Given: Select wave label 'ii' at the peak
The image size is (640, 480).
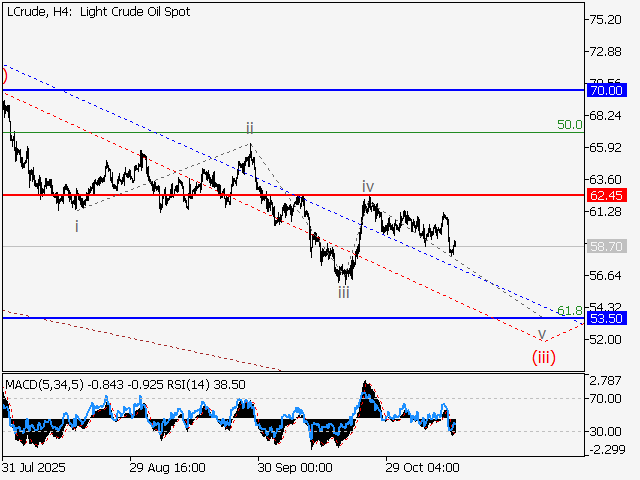Looking at the screenshot, I should click(250, 128).
